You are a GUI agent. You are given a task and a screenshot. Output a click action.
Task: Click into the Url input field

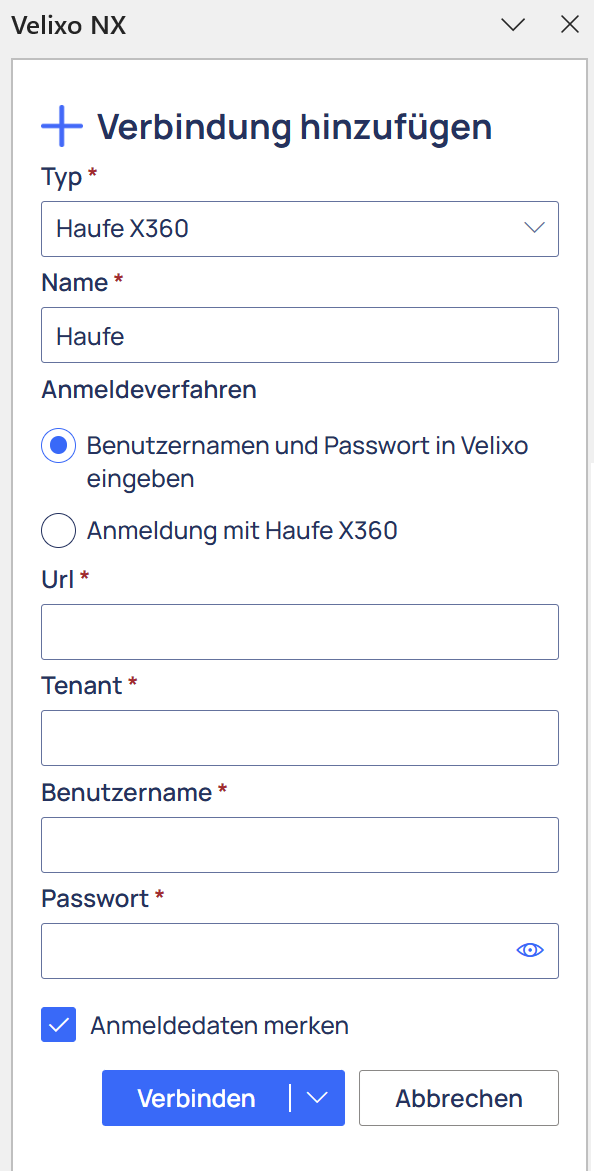pyautogui.click(x=300, y=632)
